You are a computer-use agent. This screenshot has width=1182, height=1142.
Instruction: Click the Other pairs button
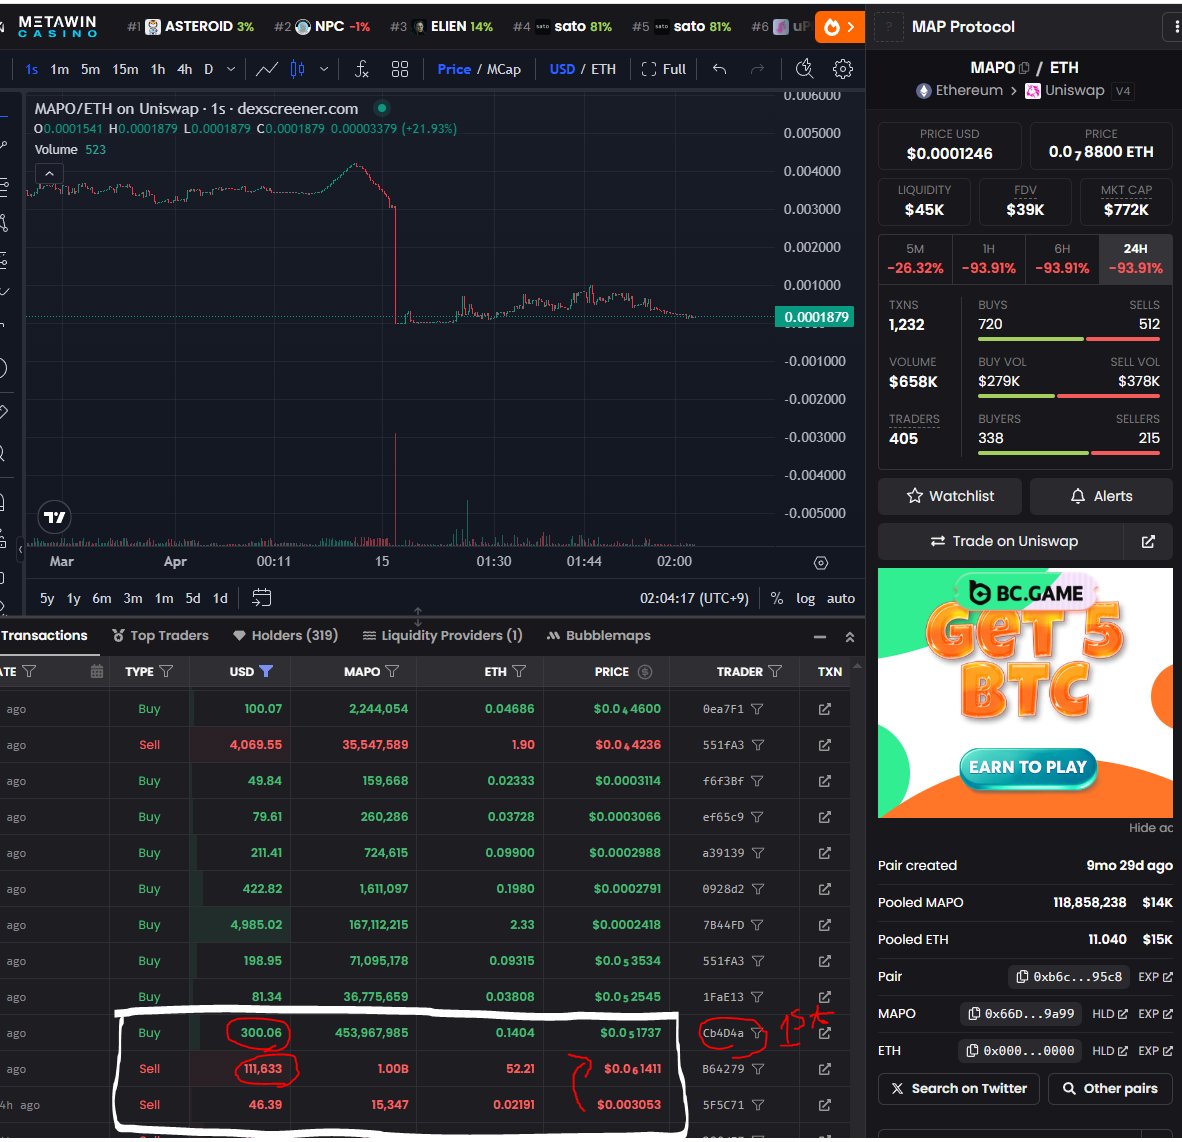(1110, 1088)
